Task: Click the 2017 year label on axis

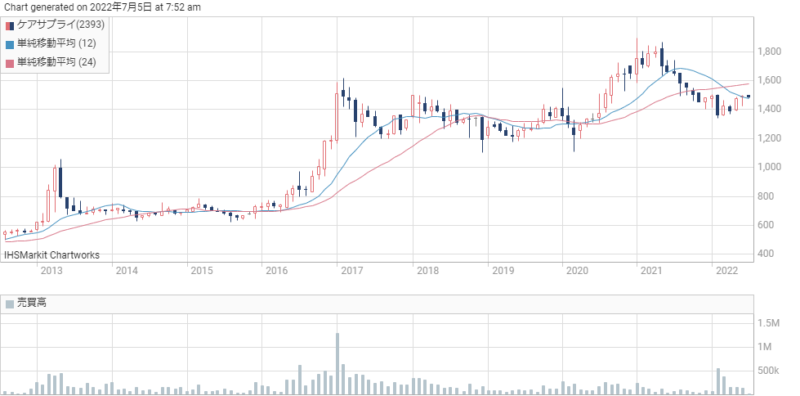Action: click(x=352, y=271)
